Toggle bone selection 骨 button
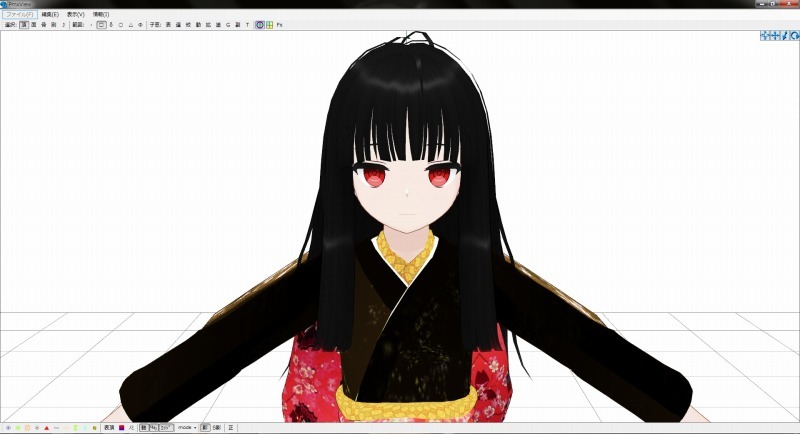The height and width of the screenshot is (434, 800). (44, 24)
